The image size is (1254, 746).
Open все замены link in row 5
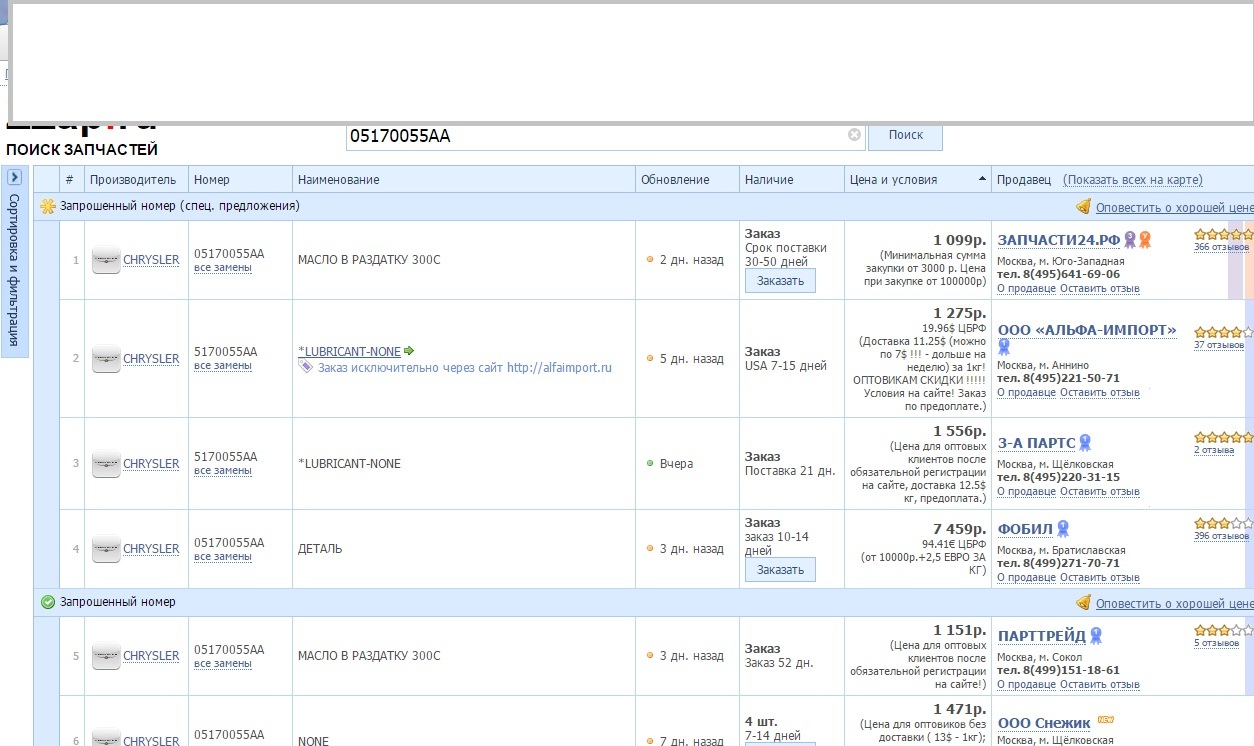pos(223,664)
